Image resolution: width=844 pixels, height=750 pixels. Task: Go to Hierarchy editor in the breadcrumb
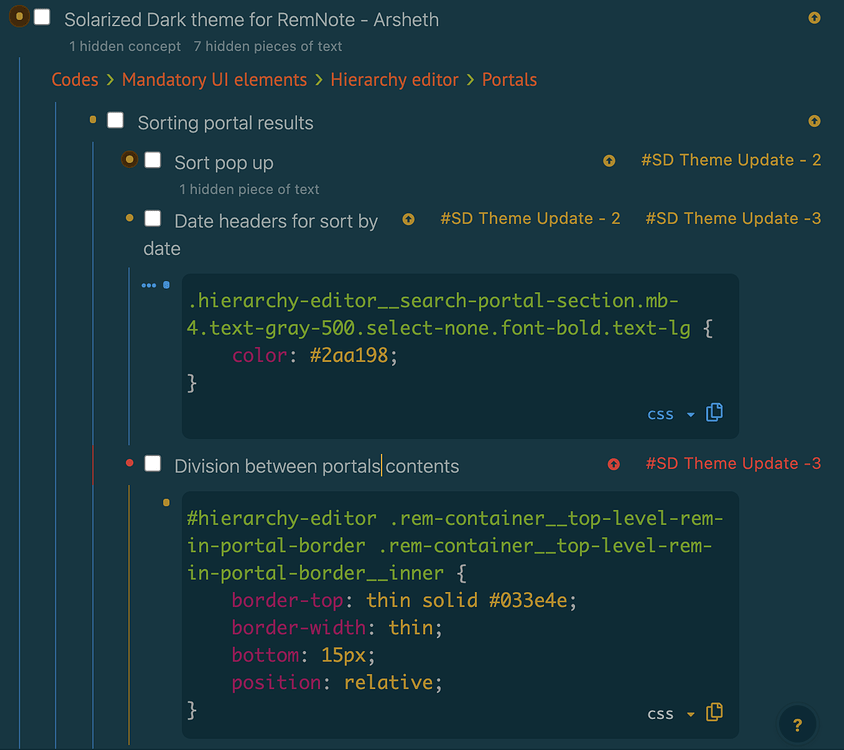tap(394, 80)
